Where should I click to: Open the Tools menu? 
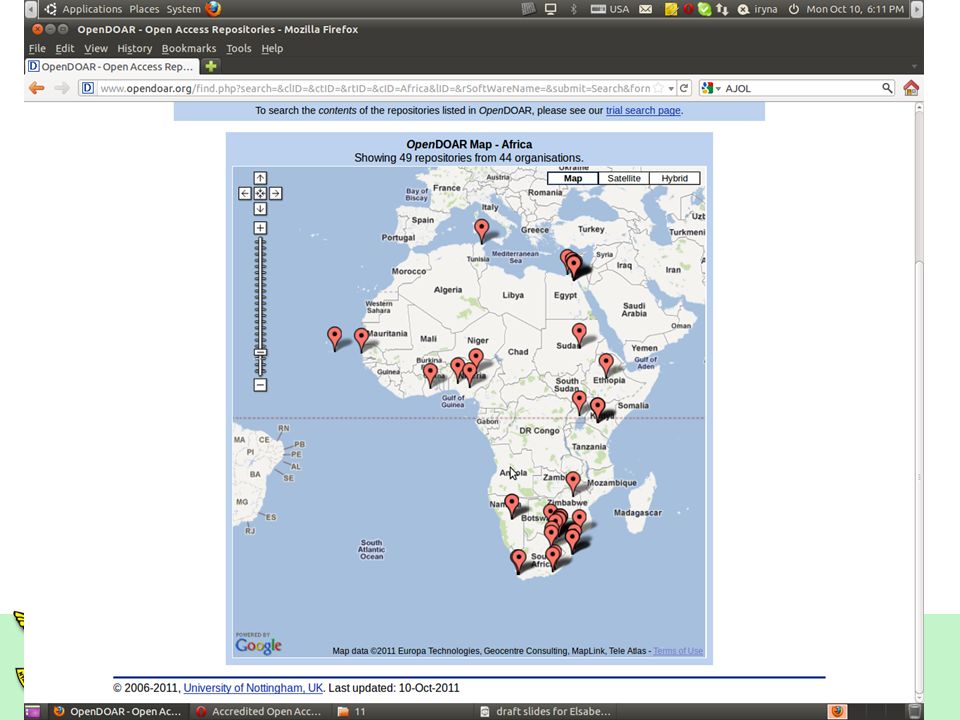pyautogui.click(x=239, y=48)
